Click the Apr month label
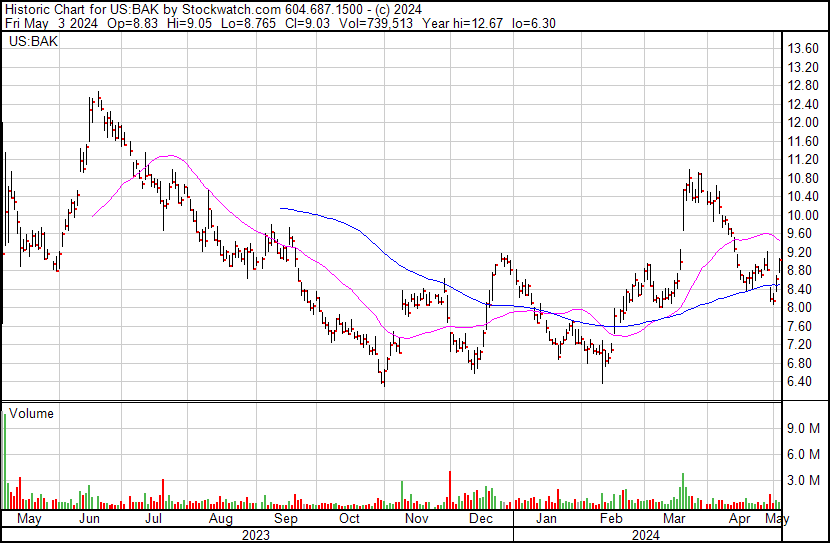 [739, 519]
